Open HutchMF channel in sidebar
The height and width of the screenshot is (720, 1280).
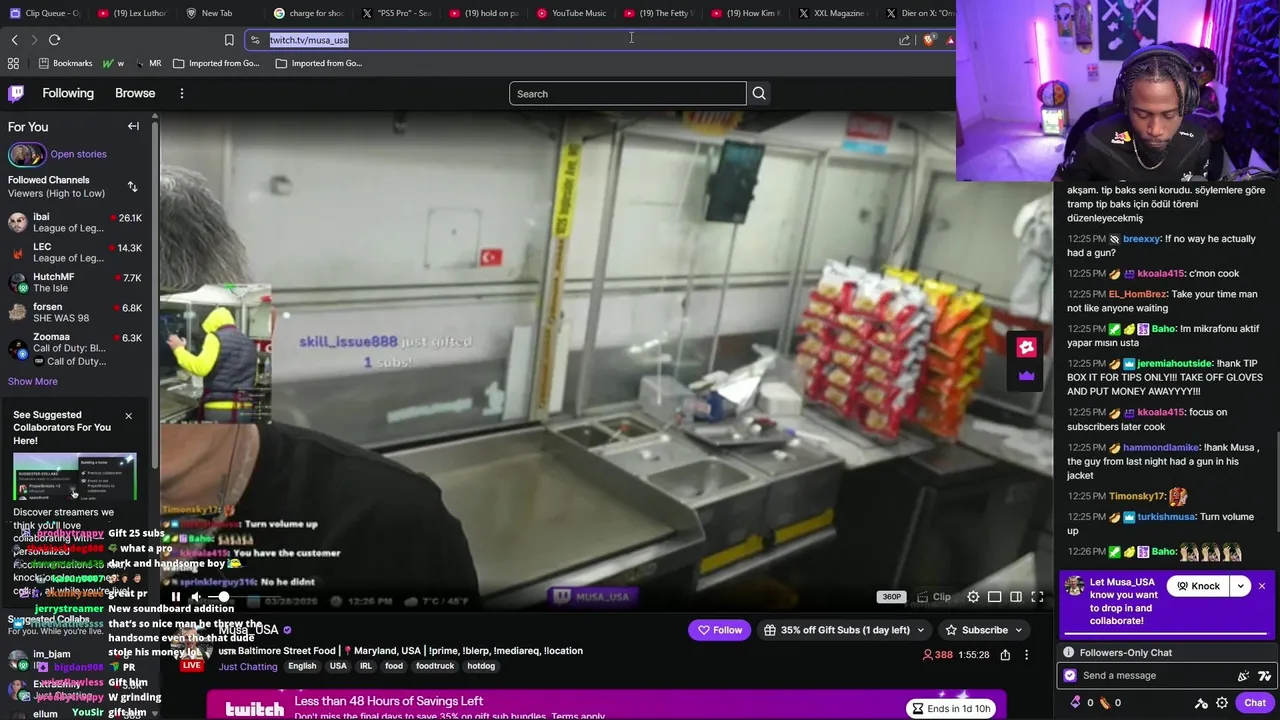pyautogui.click(x=75, y=282)
